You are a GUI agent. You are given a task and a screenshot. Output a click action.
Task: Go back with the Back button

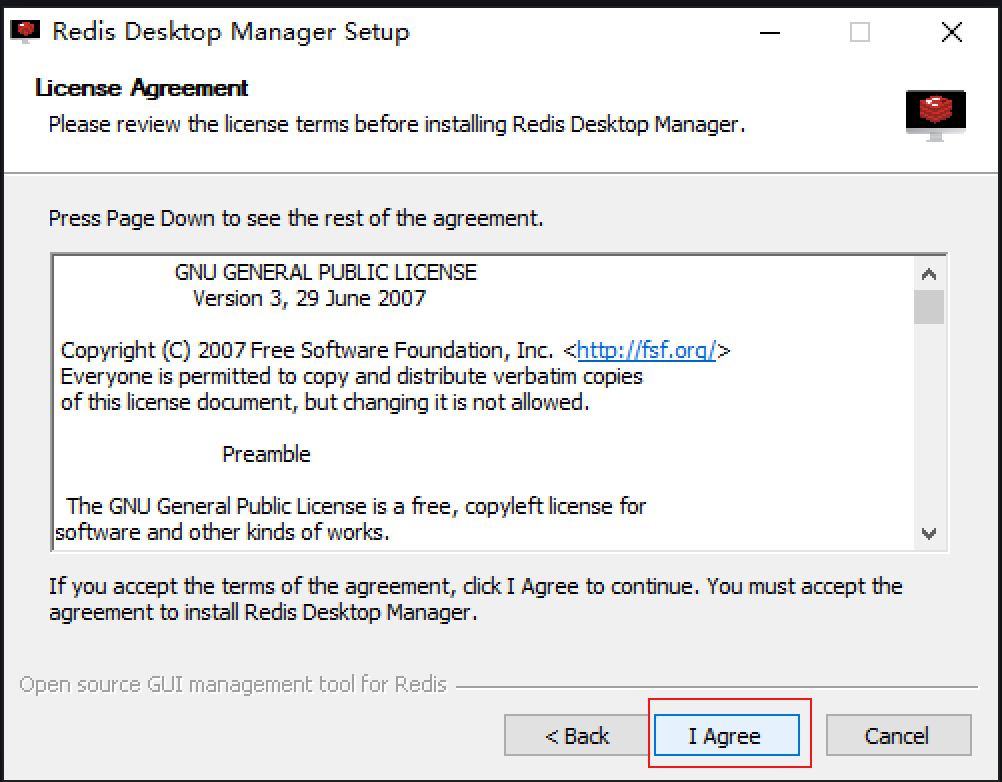pos(577,736)
